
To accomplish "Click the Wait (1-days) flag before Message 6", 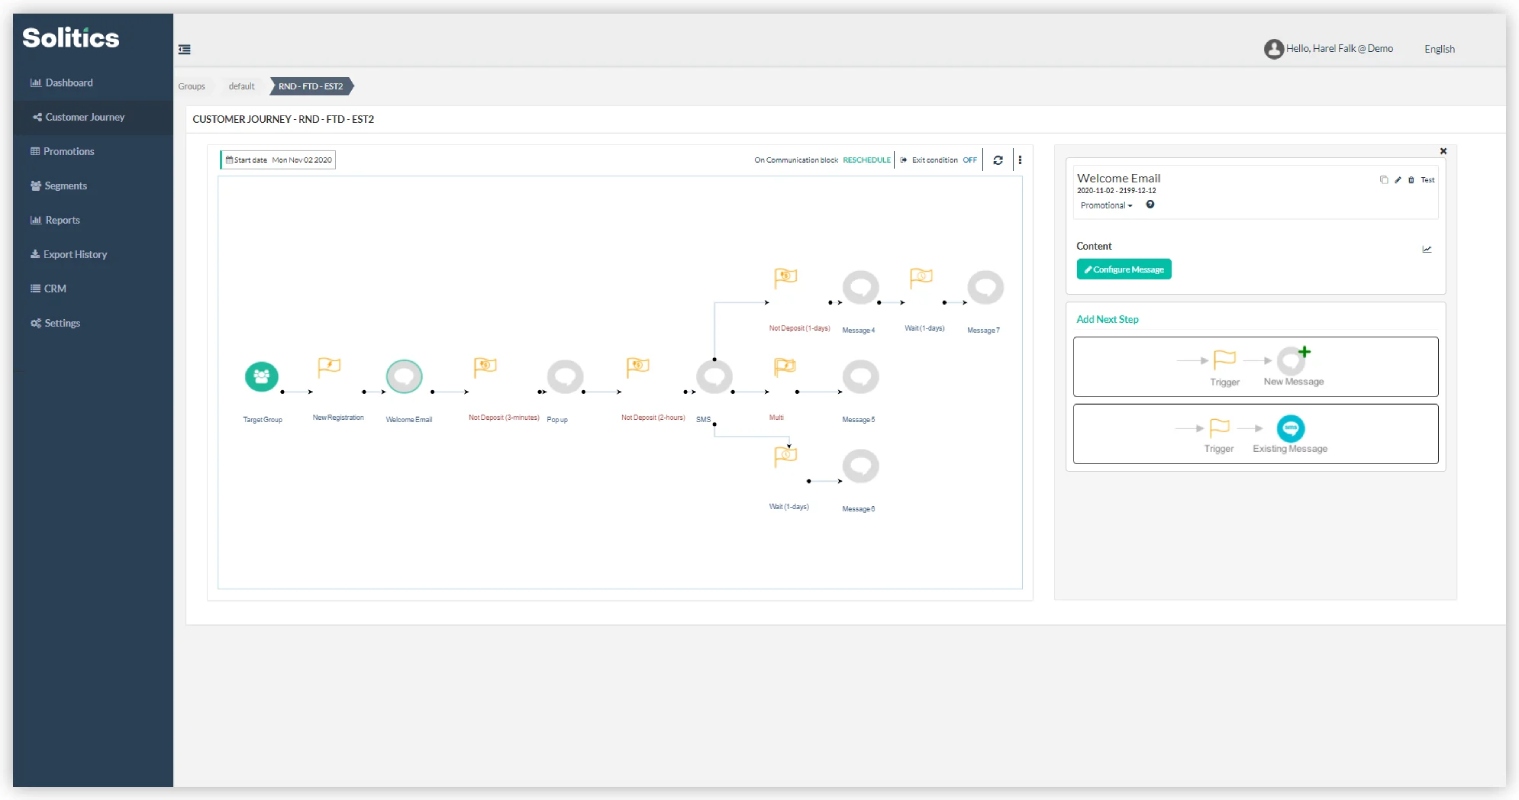I will pos(786,456).
